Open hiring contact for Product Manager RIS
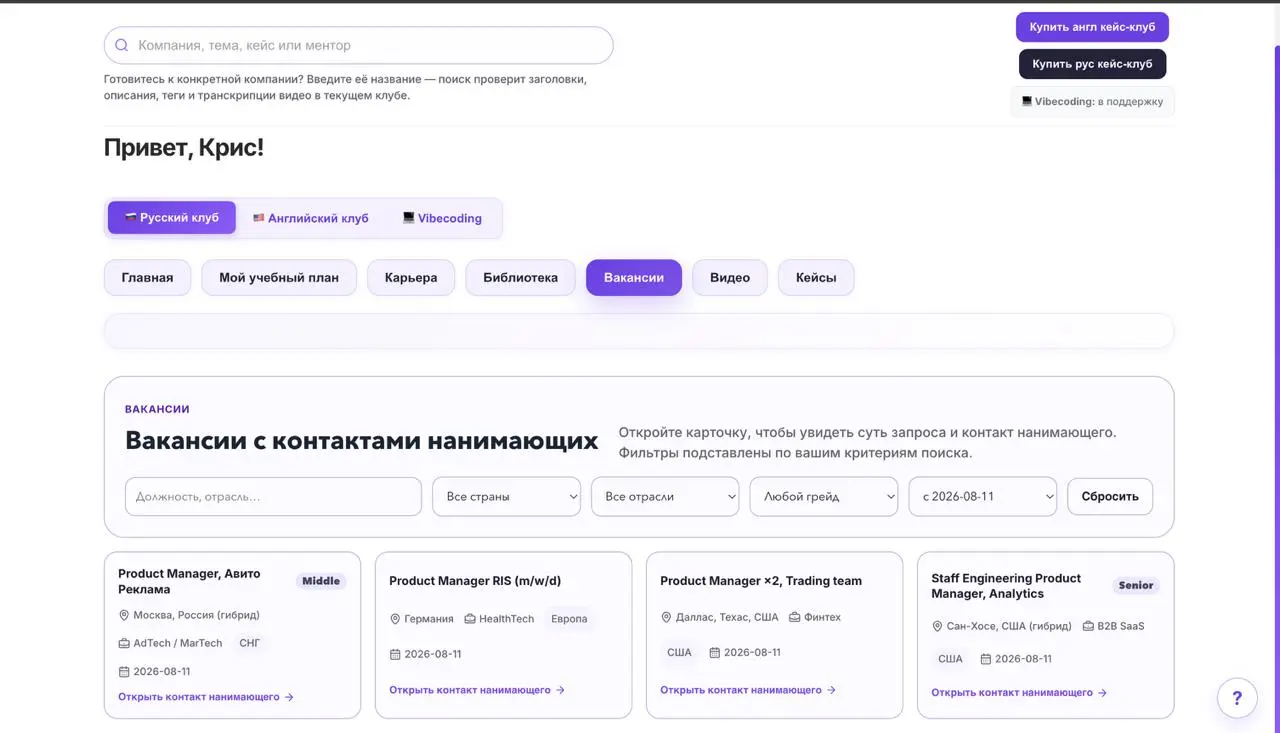1280x733 pixels. [477, 690]
